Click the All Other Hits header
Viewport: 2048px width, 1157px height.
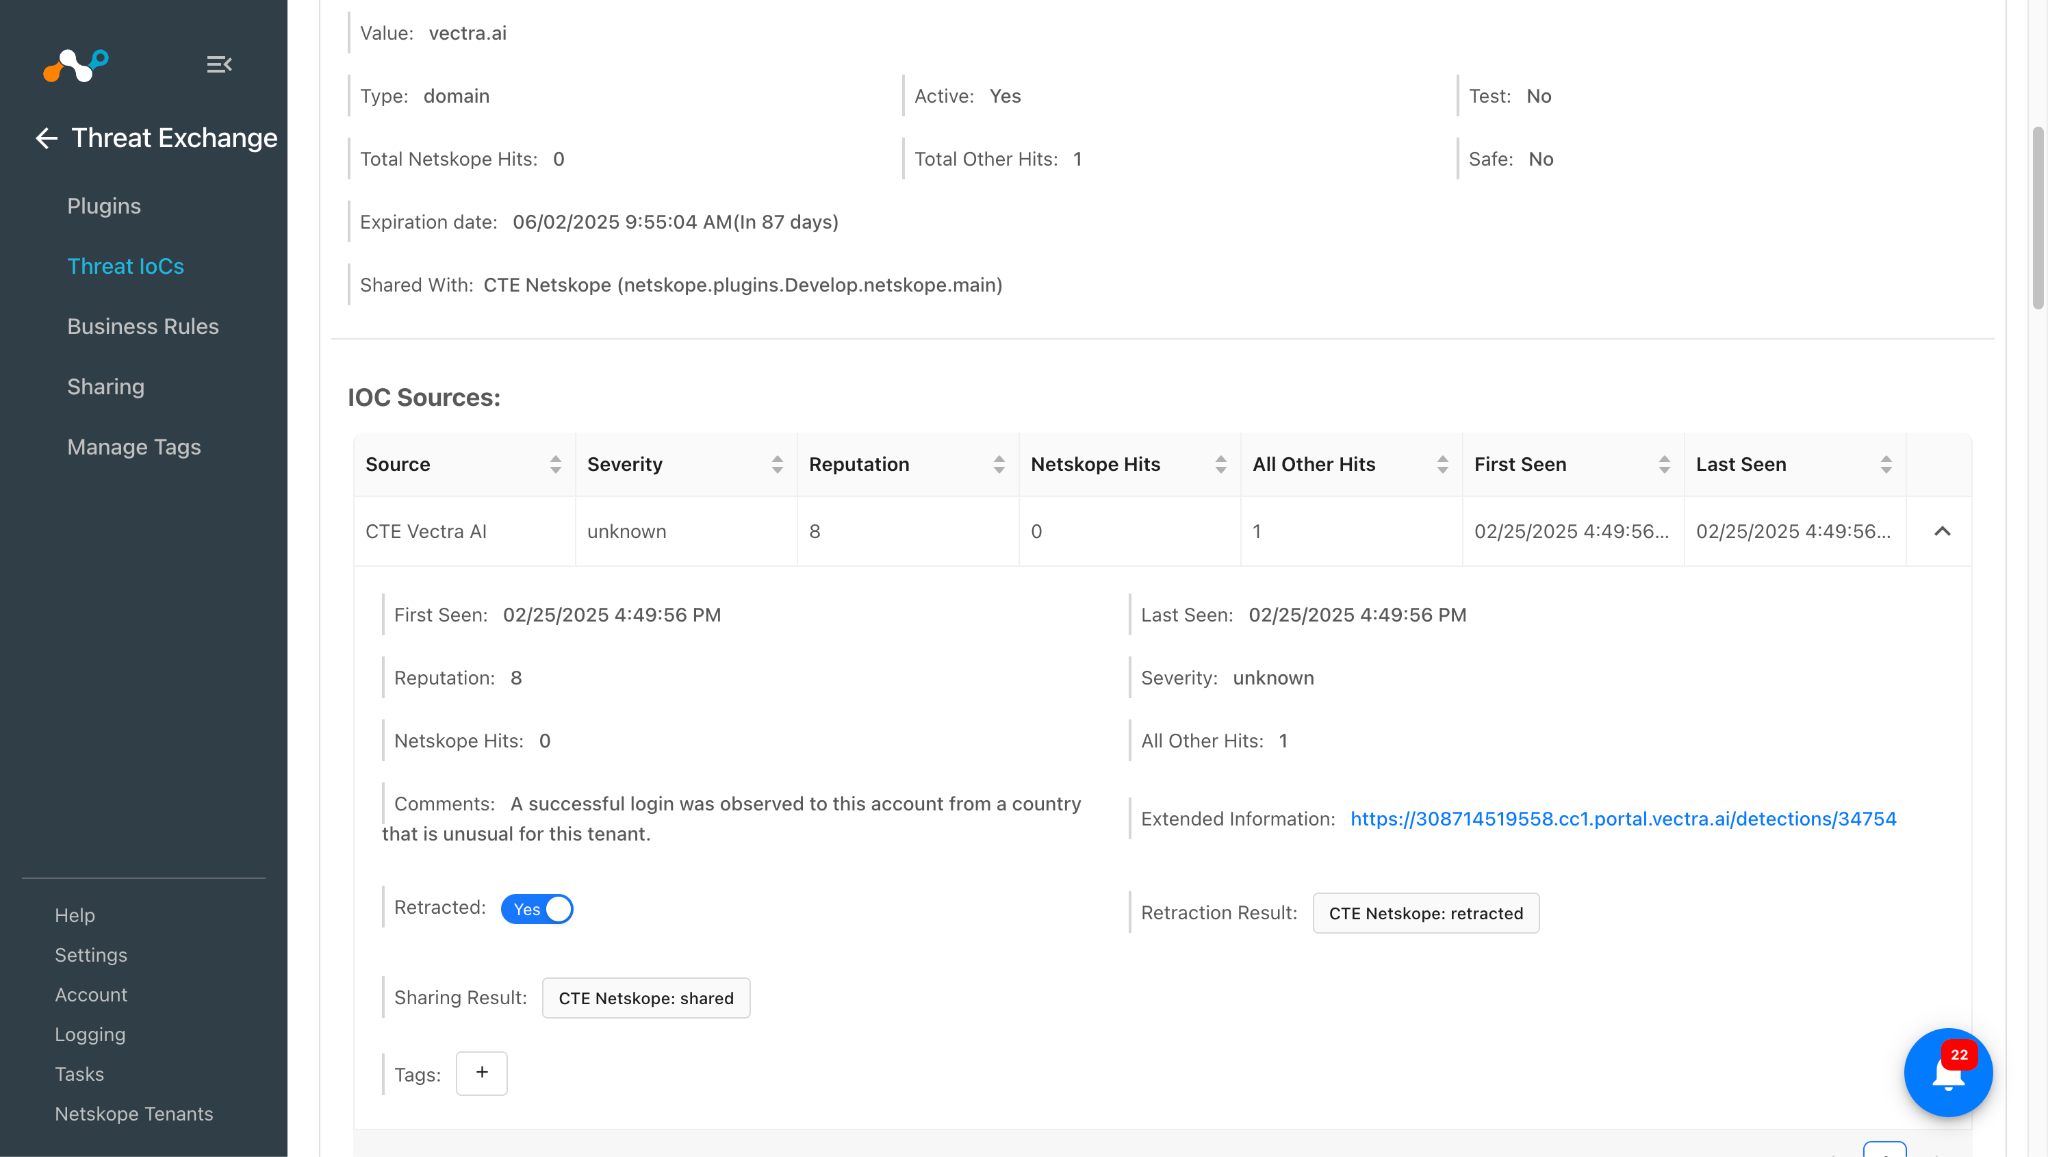click(1352, 464)
